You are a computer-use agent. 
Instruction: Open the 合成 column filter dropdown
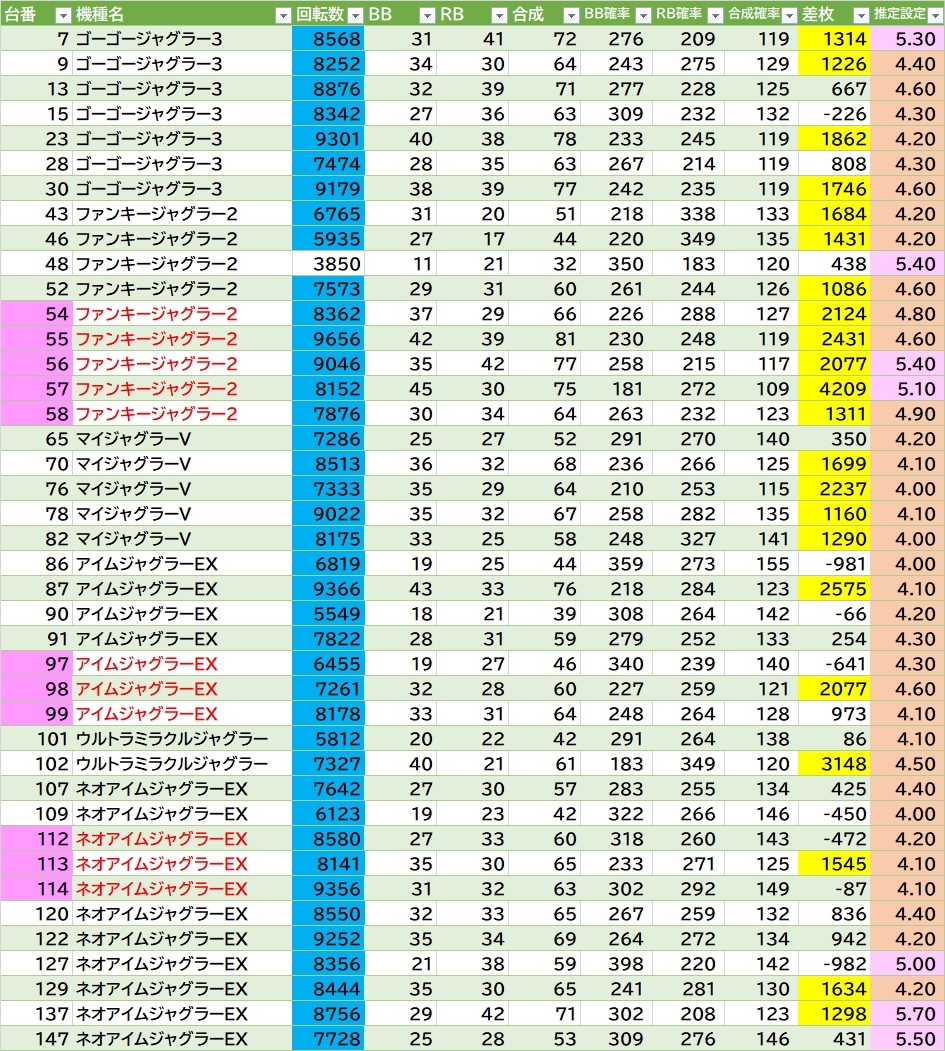(x=570, y=15)
